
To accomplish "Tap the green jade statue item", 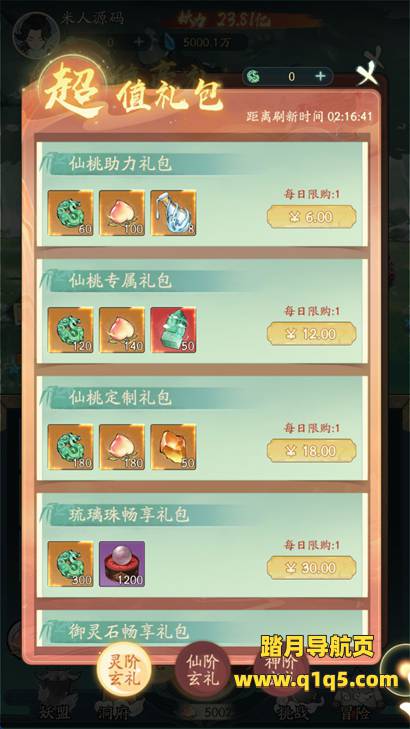I will click(x=173, y=330).
